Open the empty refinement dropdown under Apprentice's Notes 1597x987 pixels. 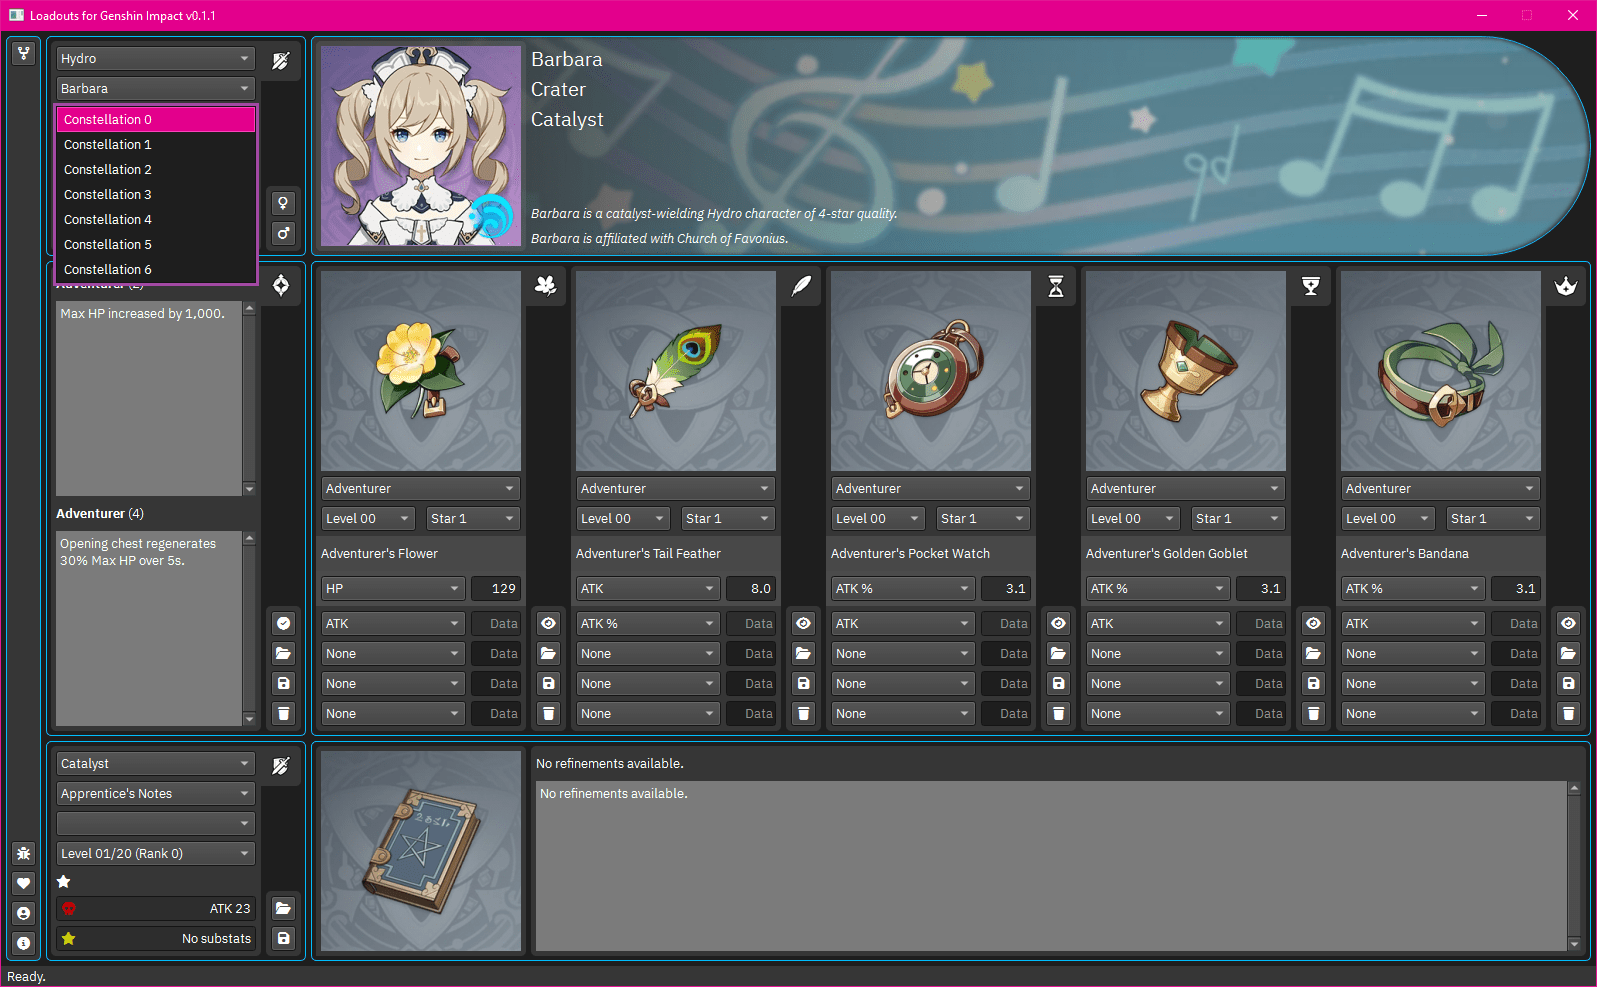pos(156,824)
